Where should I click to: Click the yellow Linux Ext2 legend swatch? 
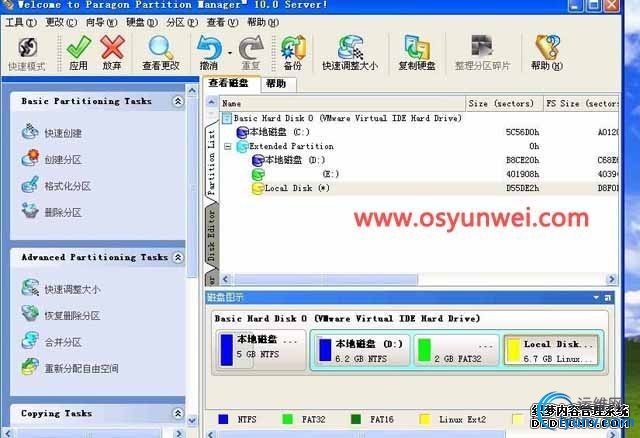(x=424, y=419)
